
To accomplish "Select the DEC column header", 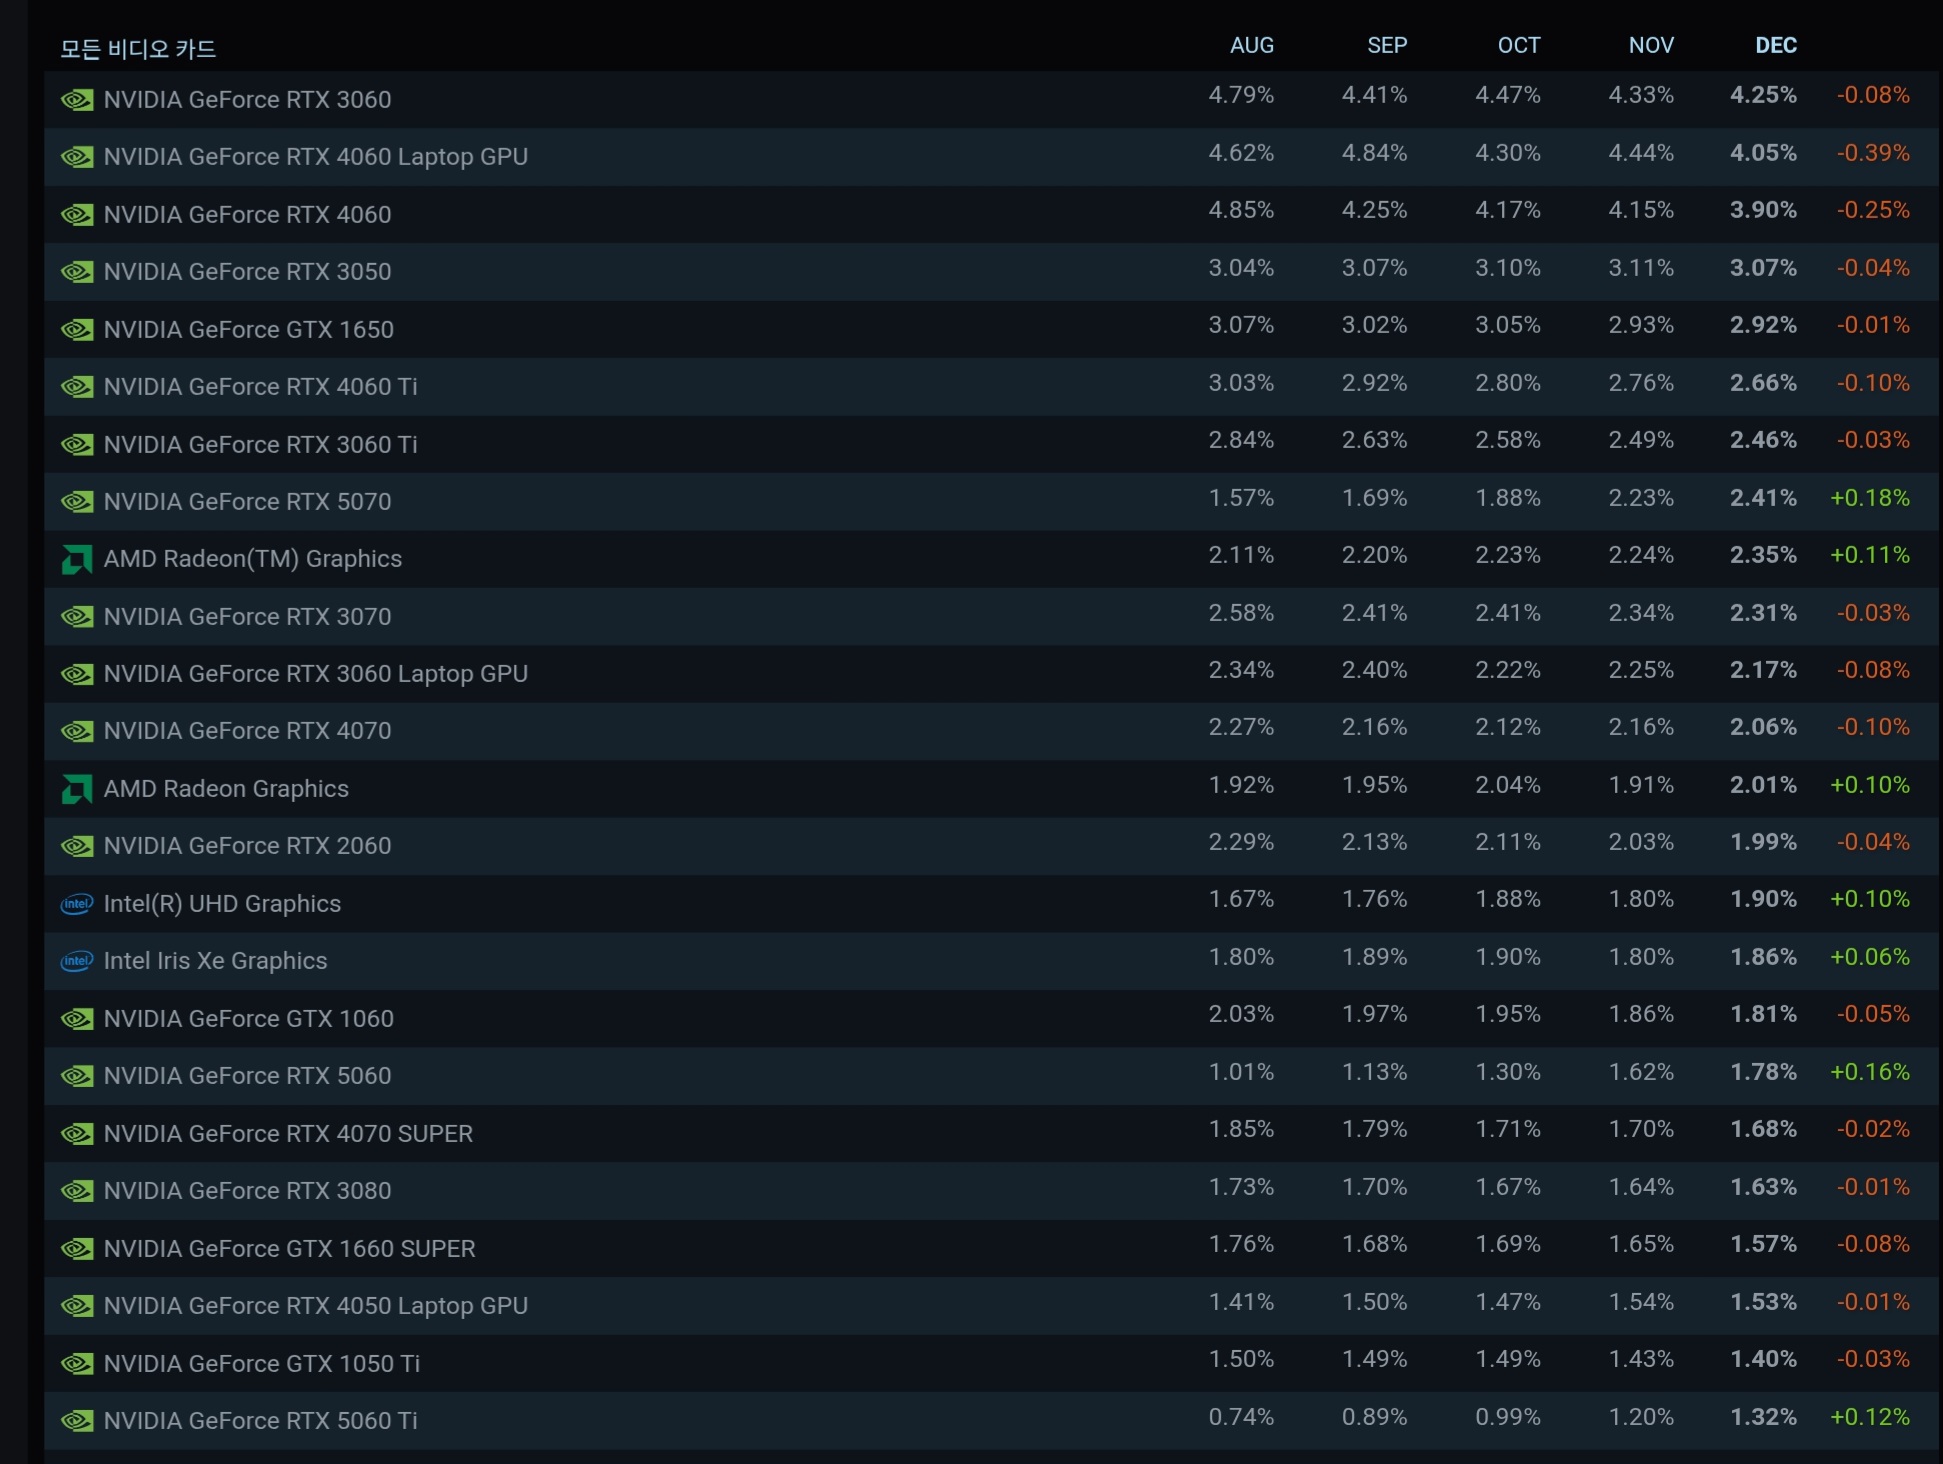I will pyautogui.click(x=1775, y=46).
